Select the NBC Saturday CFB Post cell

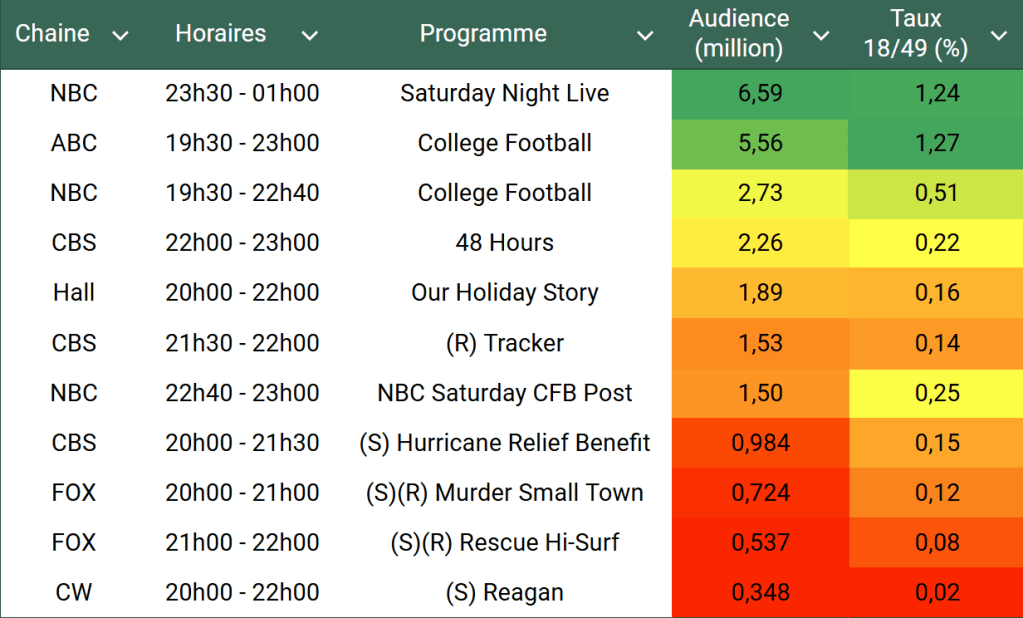tap(504, 393)
